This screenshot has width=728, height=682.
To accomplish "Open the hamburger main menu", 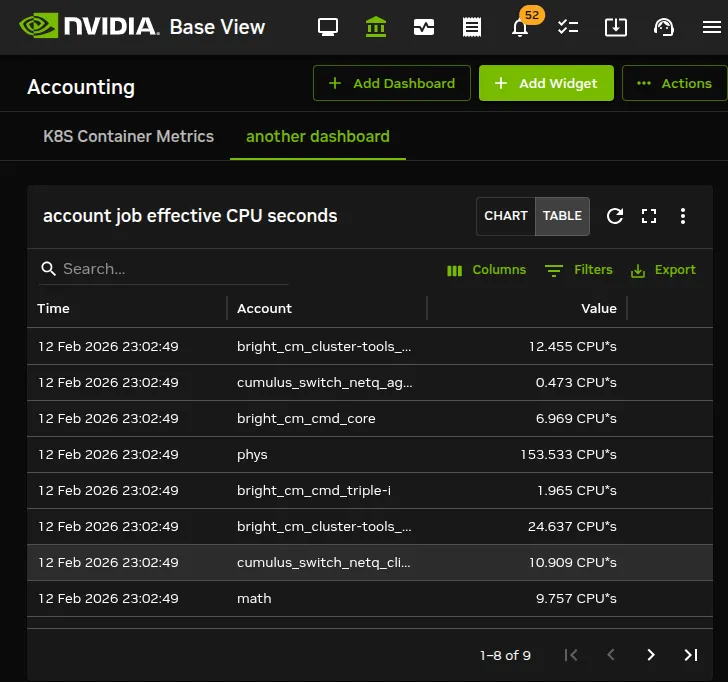I will 711,27.
